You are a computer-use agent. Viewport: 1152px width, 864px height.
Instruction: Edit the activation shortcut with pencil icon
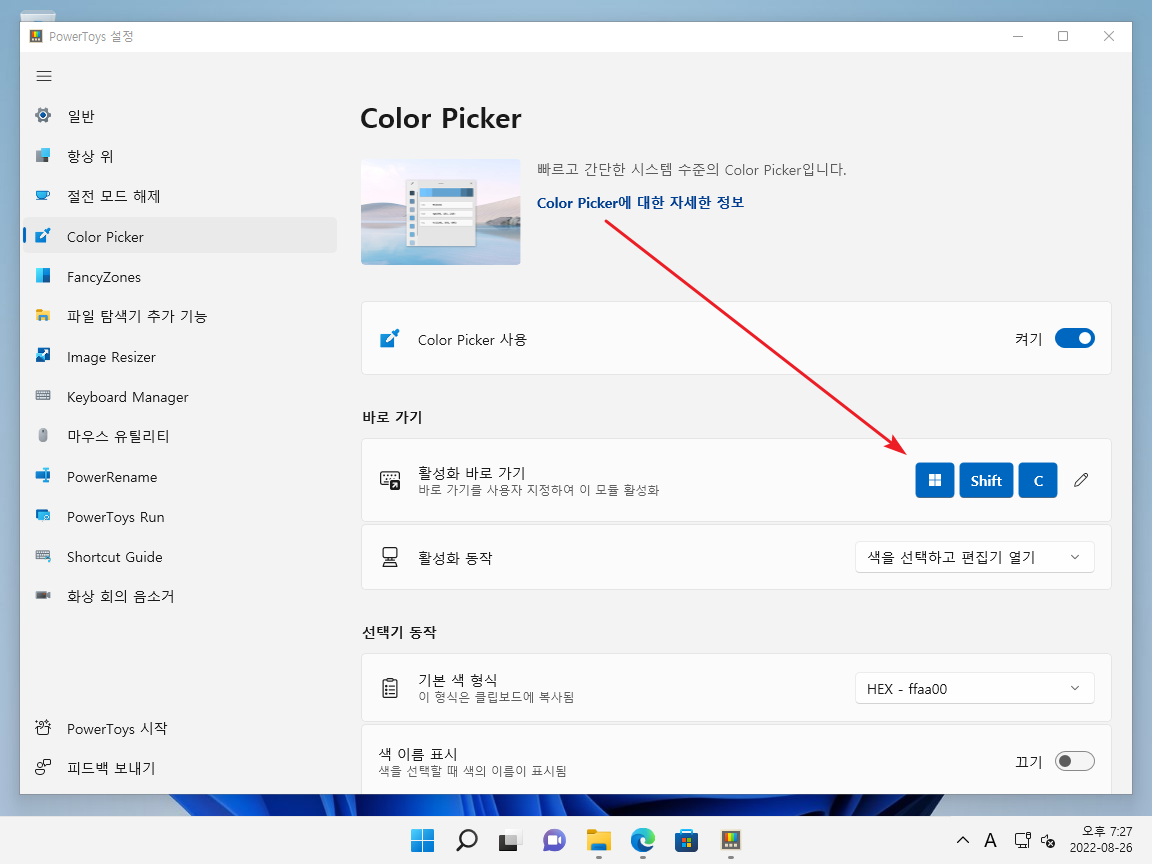(x=1081, y=480)
